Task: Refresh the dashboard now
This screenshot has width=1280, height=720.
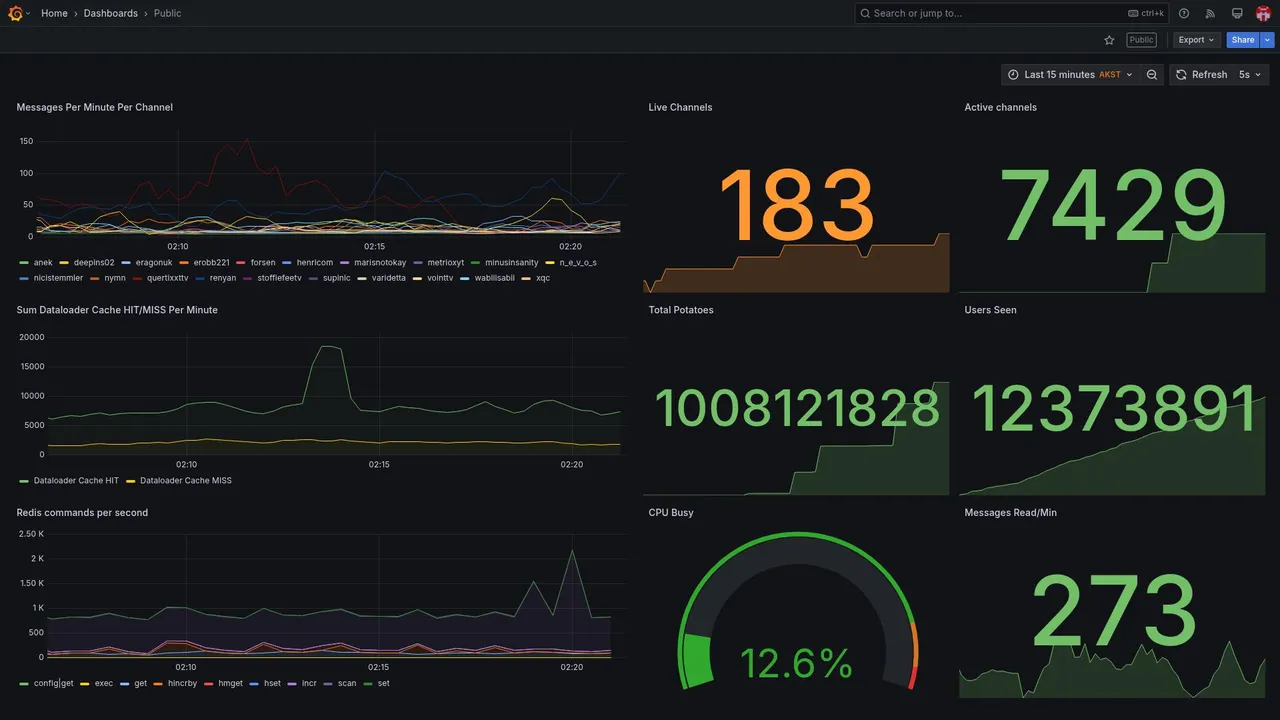Action: (1200, 75)
